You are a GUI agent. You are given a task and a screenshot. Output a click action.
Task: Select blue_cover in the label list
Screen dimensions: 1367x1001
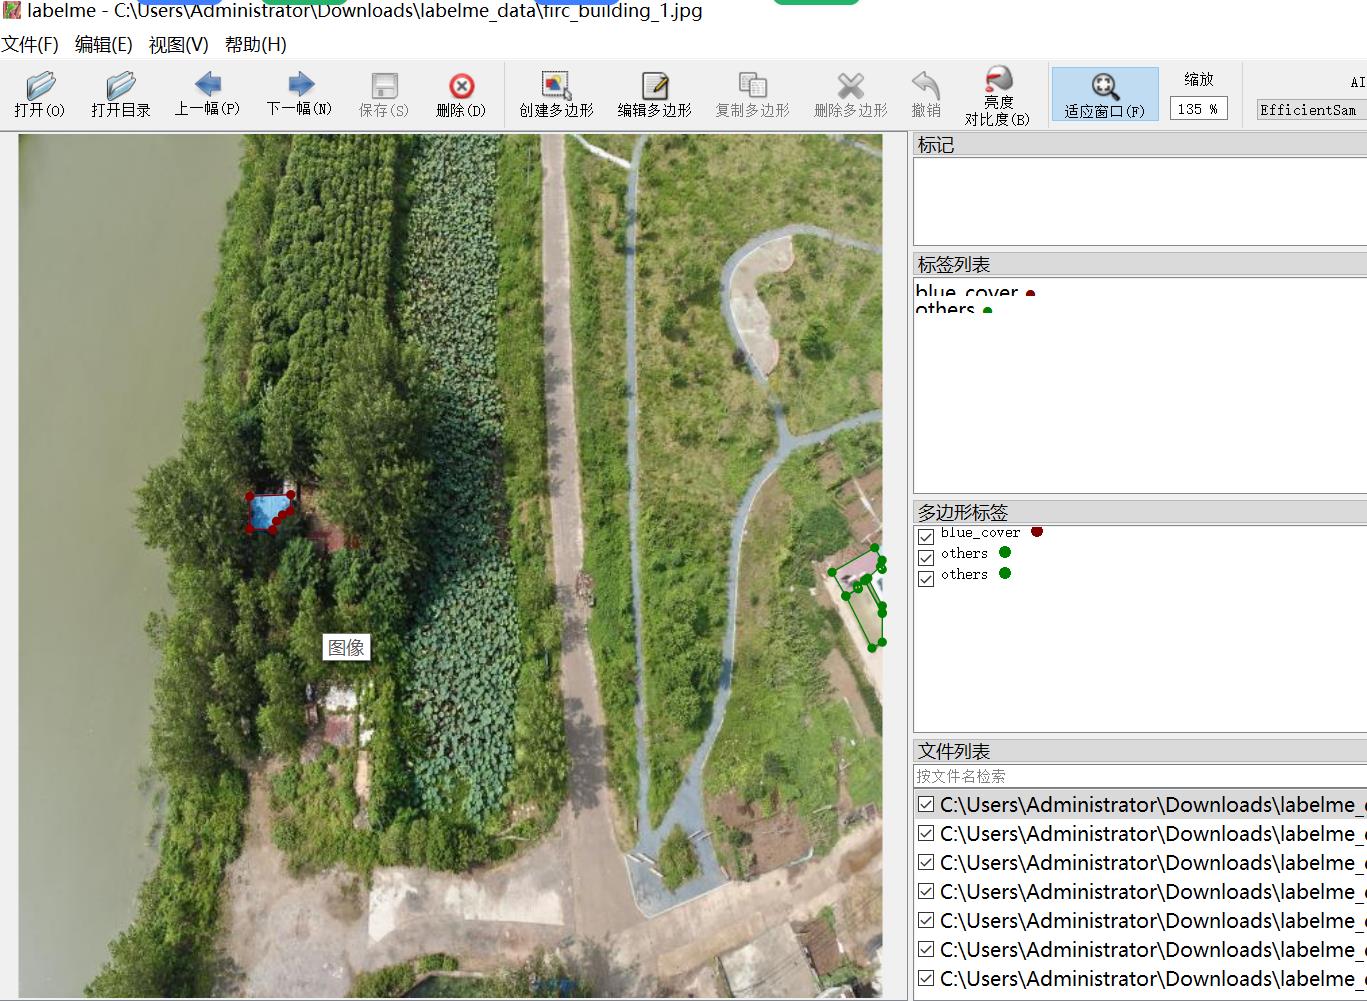tap(966, 291)
